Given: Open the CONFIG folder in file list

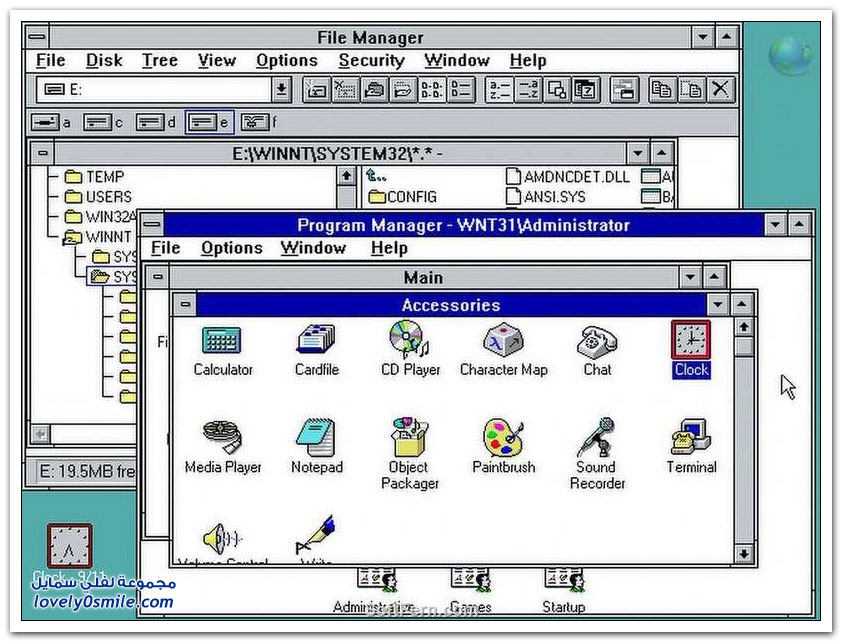Looking at the screenshot, I should (403, 197).
